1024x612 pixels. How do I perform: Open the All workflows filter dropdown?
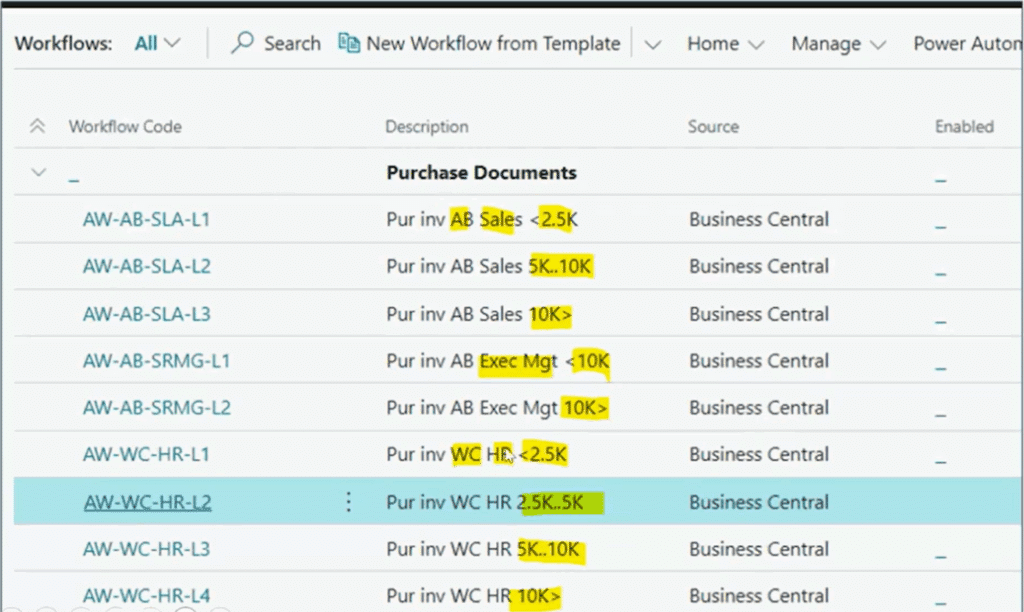(x=156, y=43)
